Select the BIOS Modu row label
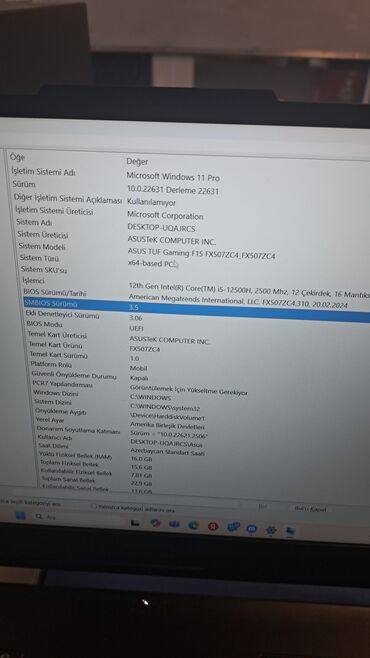The height and width of the screenshot is (658, 370). [x=44, y=324]
